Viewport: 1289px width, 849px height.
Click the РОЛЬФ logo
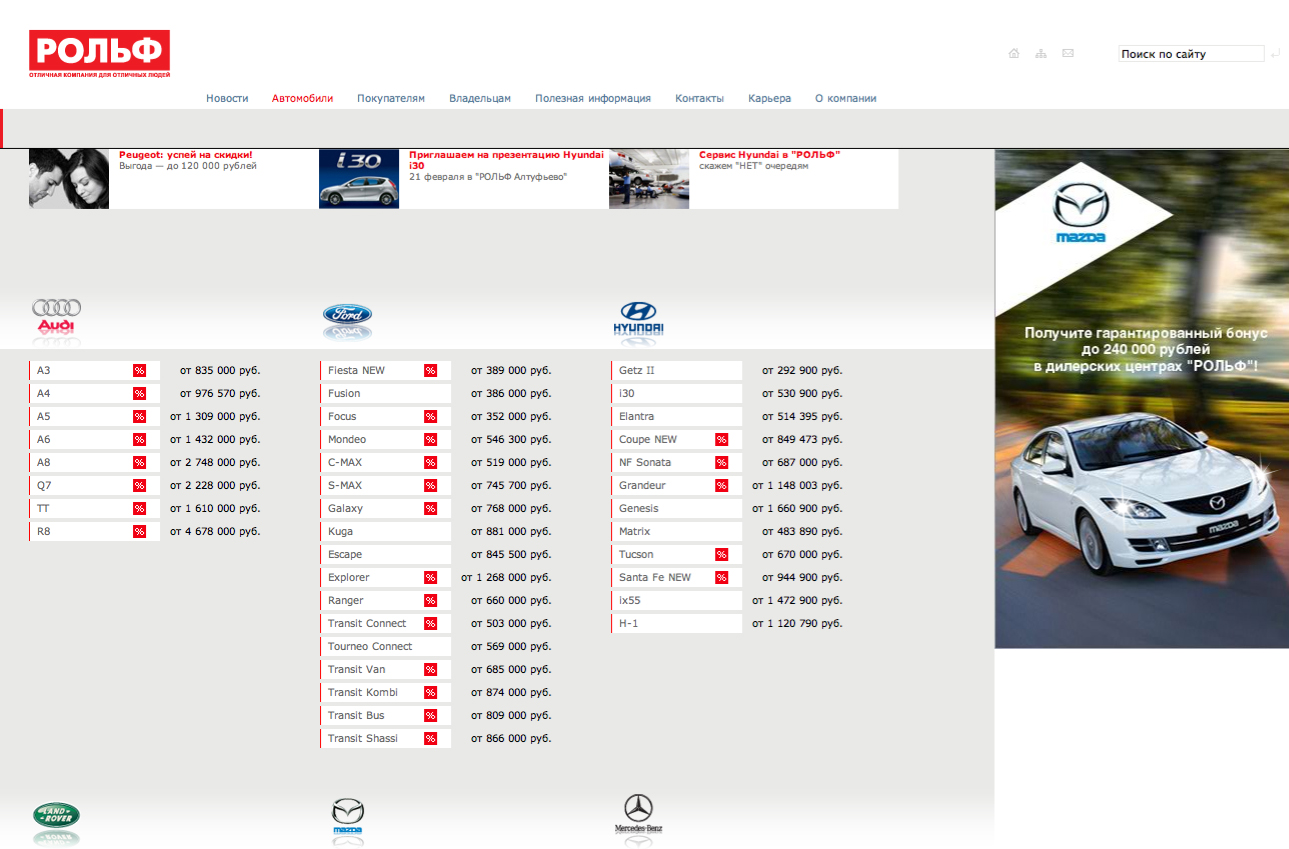99,54
